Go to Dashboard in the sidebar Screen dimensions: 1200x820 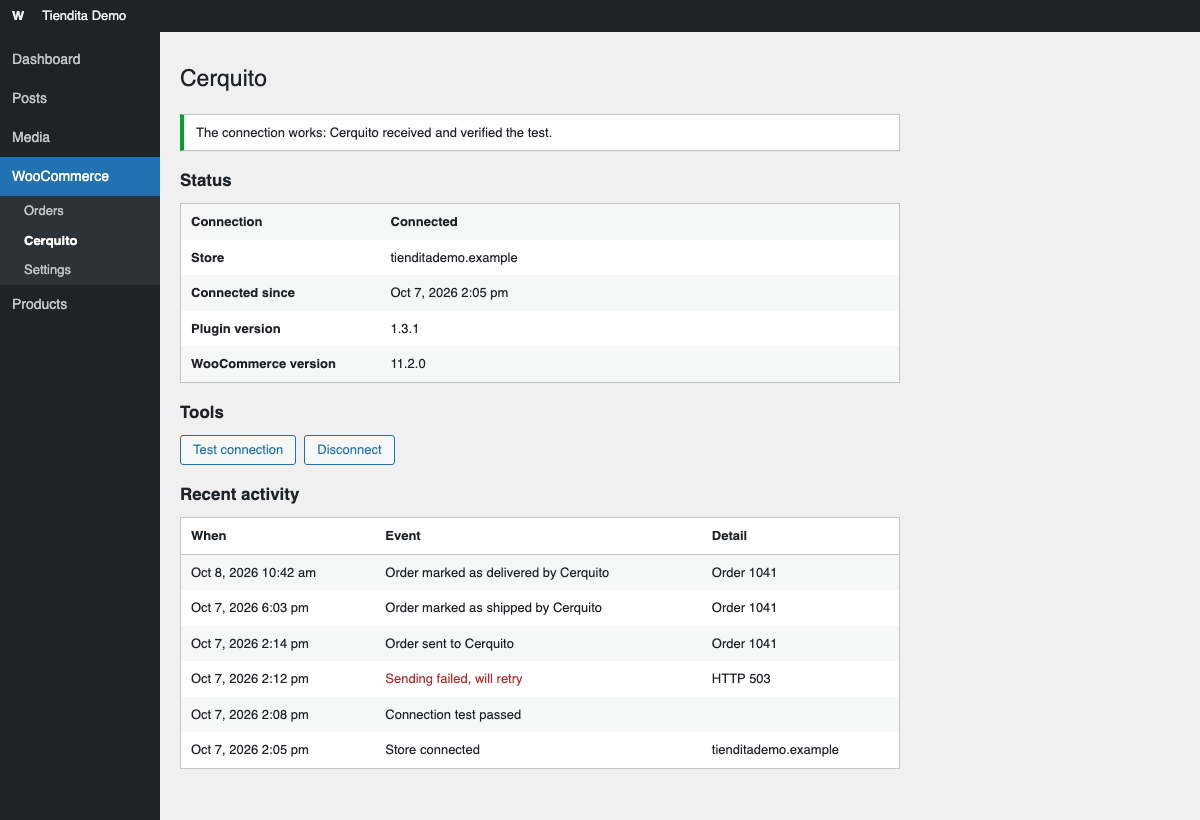click(x=80, y=59)
